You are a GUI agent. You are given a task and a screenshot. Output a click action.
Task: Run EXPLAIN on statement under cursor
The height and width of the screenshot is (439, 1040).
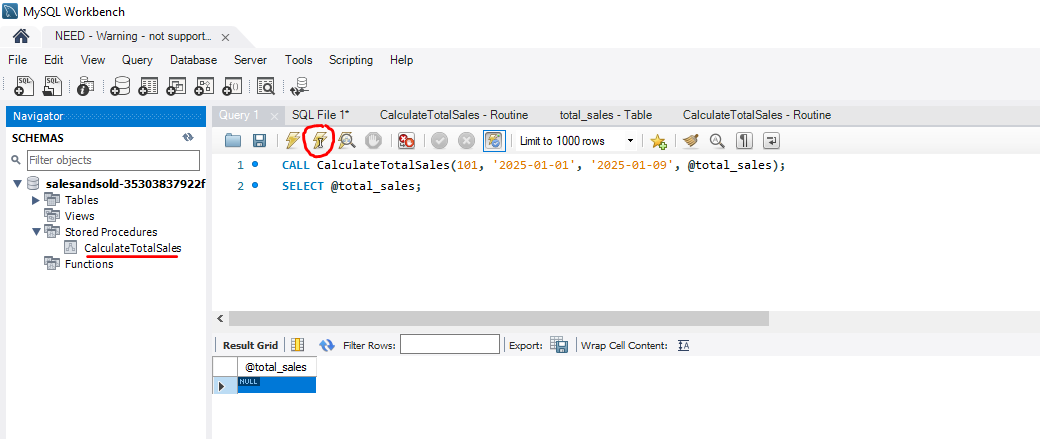346,140
